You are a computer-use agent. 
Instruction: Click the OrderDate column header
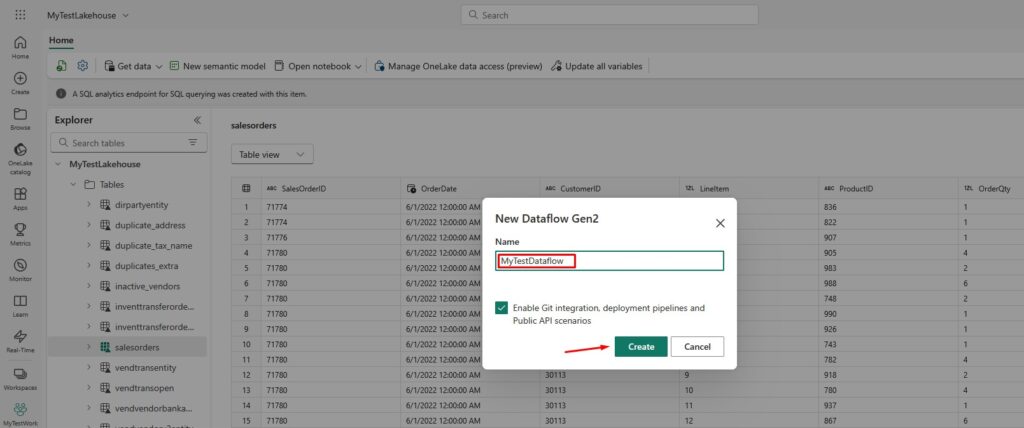470,189
